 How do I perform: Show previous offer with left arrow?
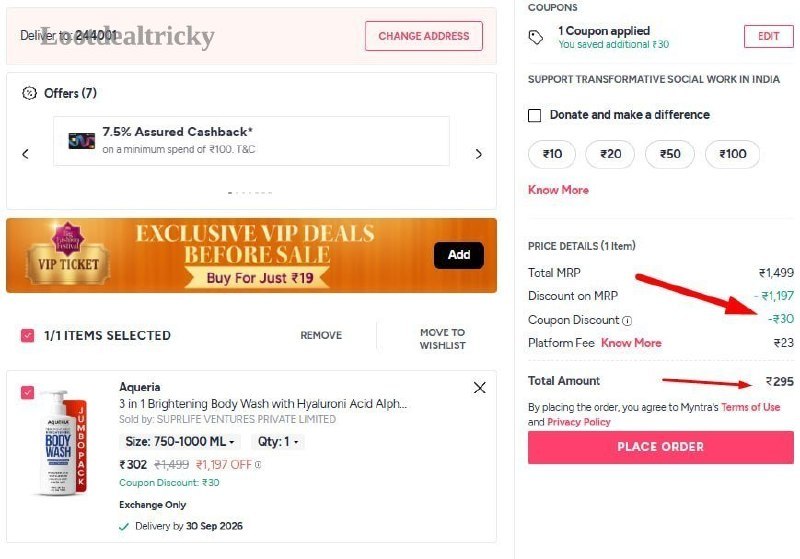26,154
